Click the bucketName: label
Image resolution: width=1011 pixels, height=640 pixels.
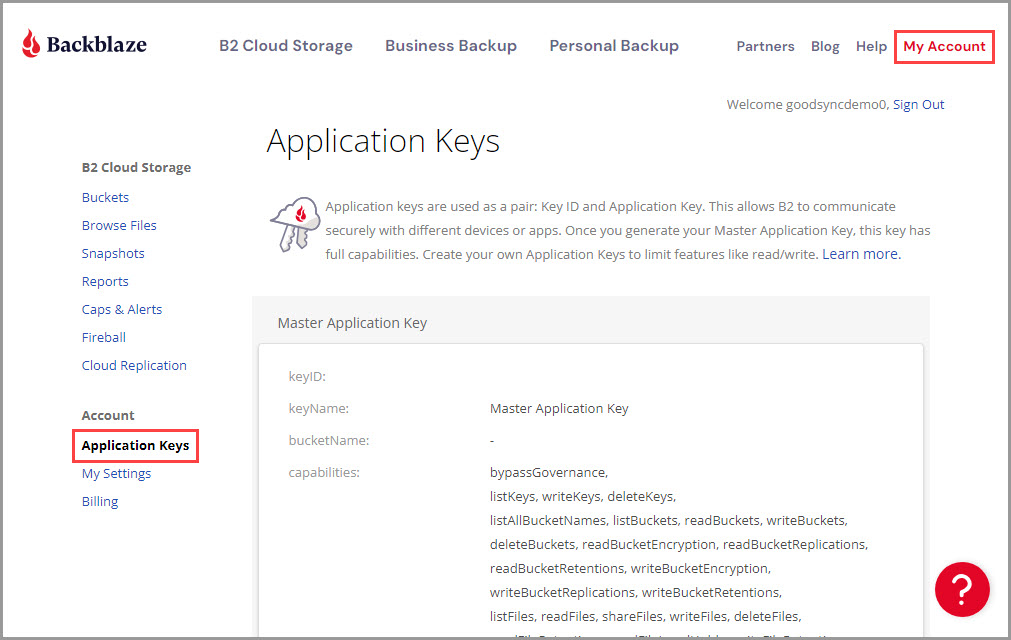pyautogui.click(x=329, y=441)
